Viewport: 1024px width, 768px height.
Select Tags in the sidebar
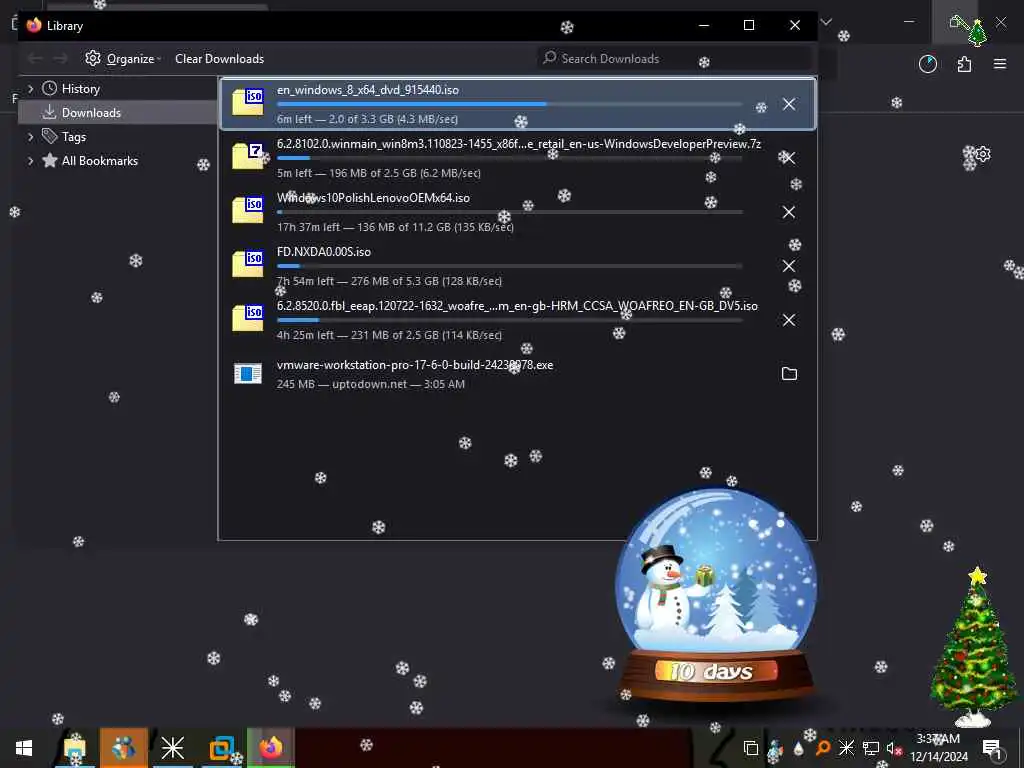[73, 136]
